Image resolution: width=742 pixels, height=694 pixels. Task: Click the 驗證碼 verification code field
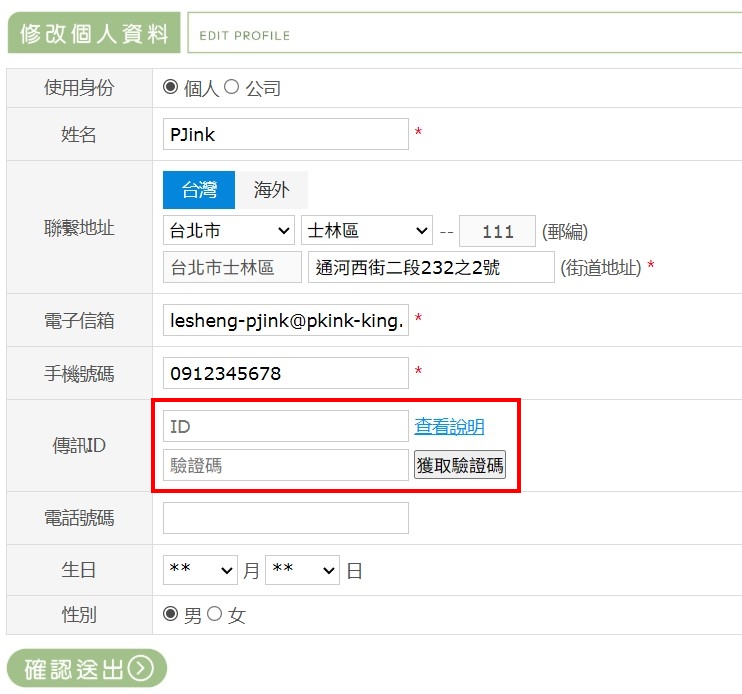[x=285, y=465]
